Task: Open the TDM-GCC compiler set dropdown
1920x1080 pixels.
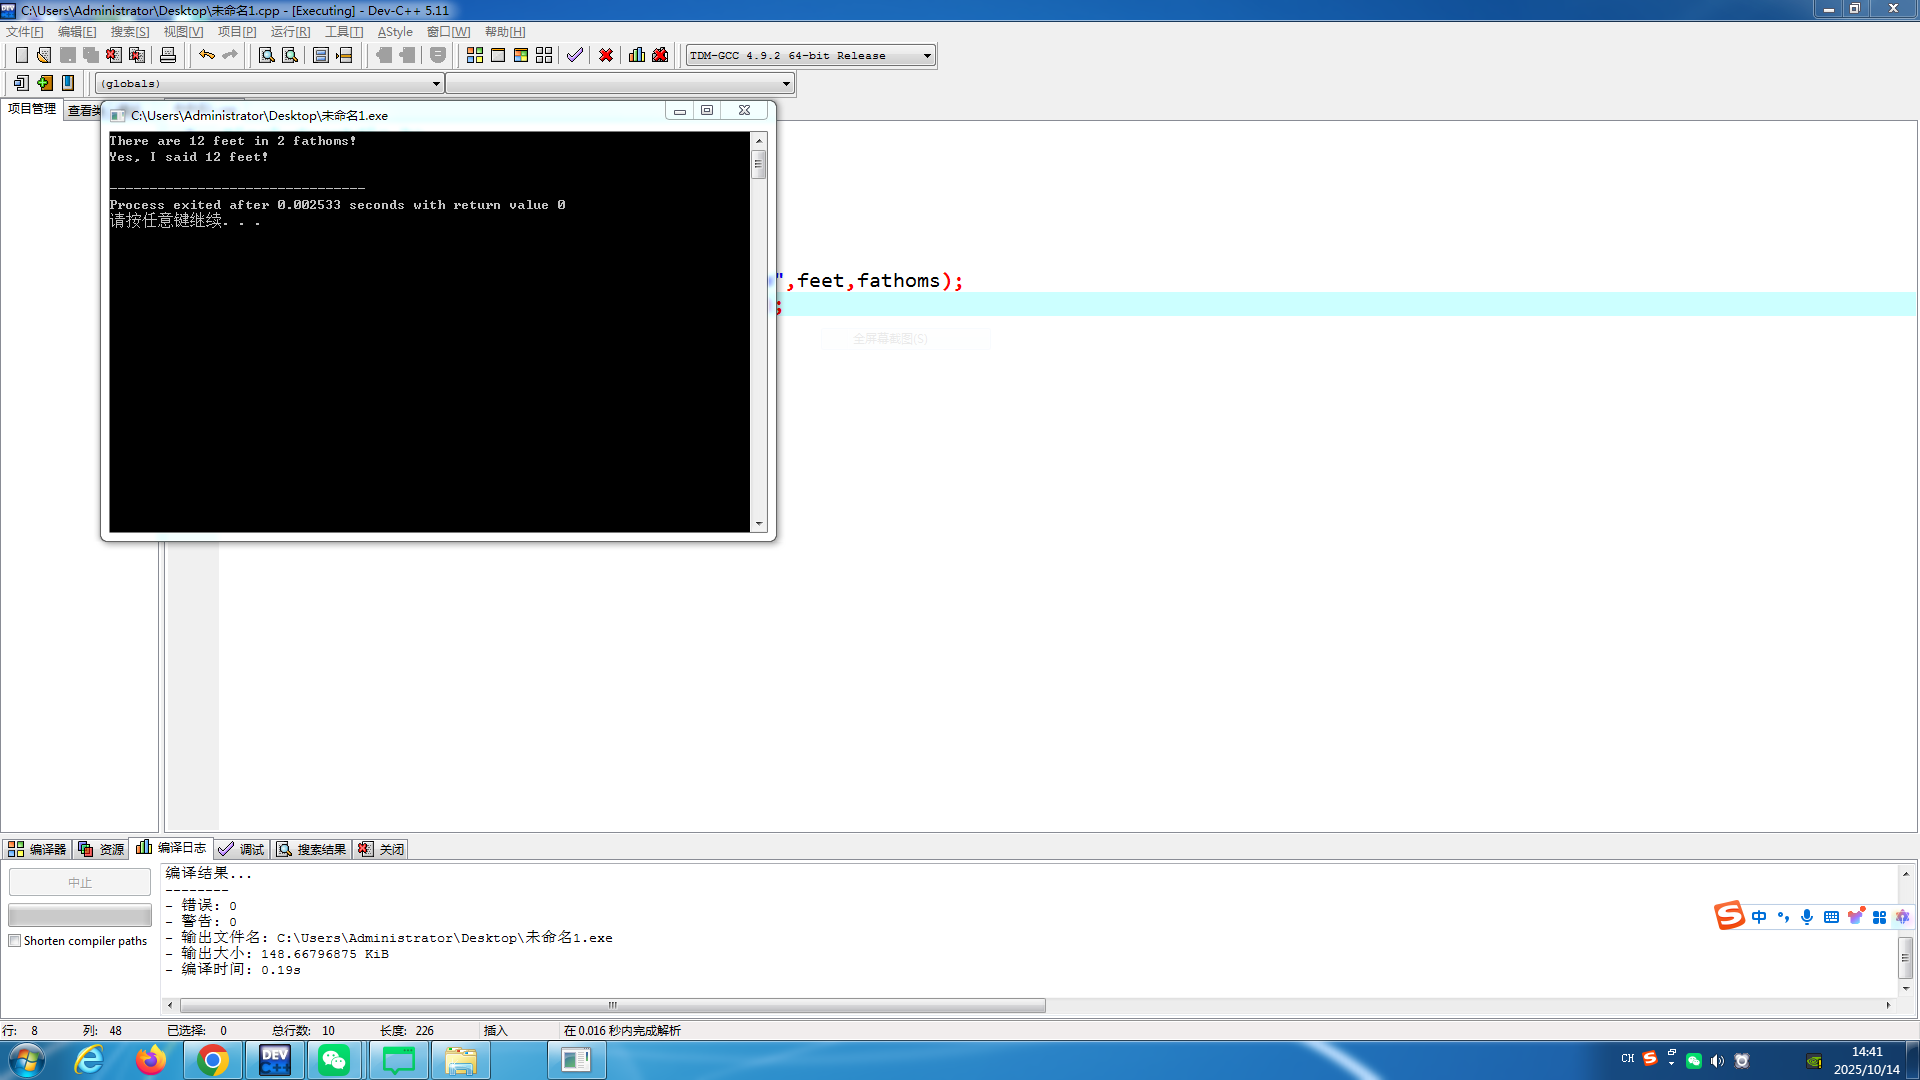Action: pos(927,56)
